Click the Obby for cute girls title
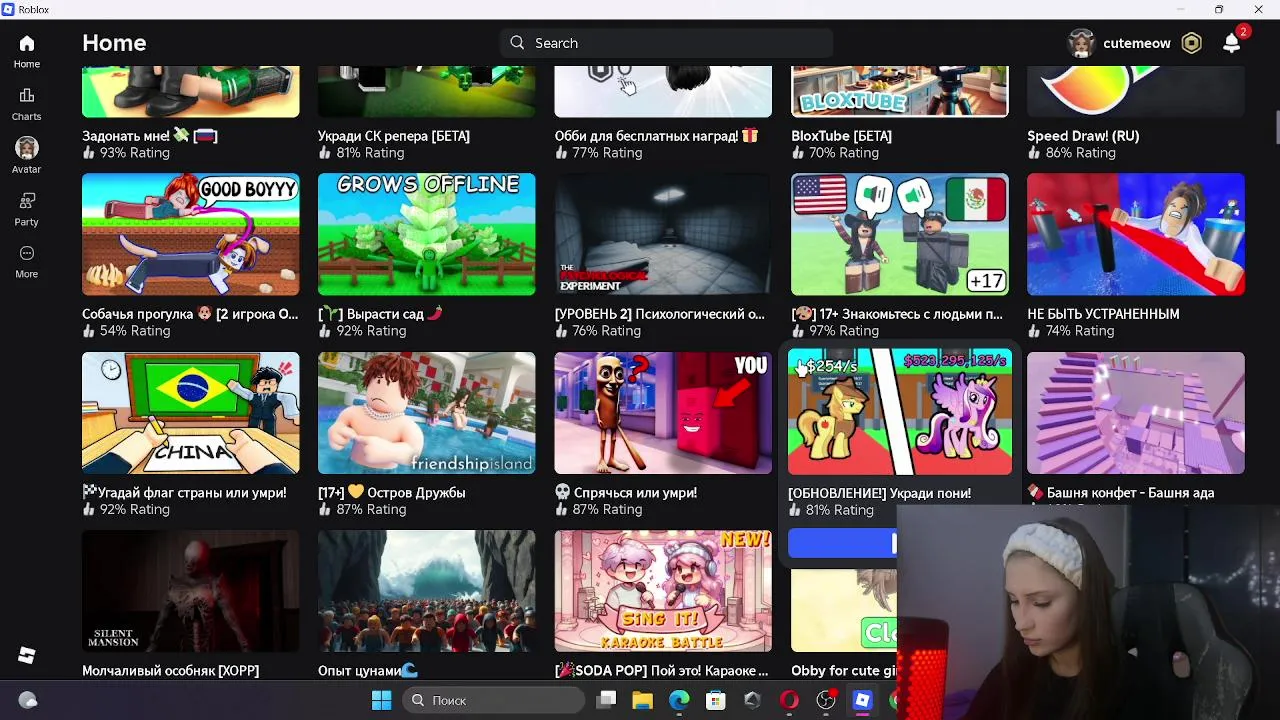The width and height of the screenshot is (1280, 720). coord(844,671)
